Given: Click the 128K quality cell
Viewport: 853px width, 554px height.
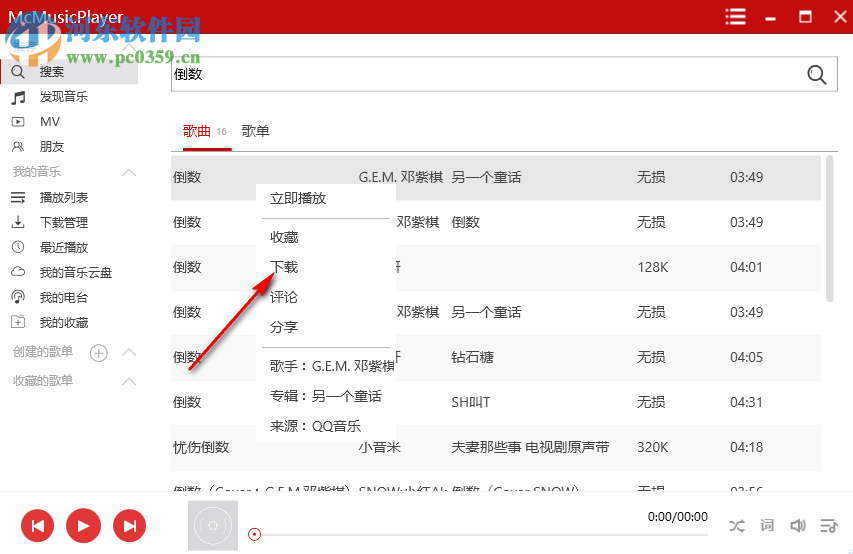Looking at the screenshot, I should click(652, 267).
